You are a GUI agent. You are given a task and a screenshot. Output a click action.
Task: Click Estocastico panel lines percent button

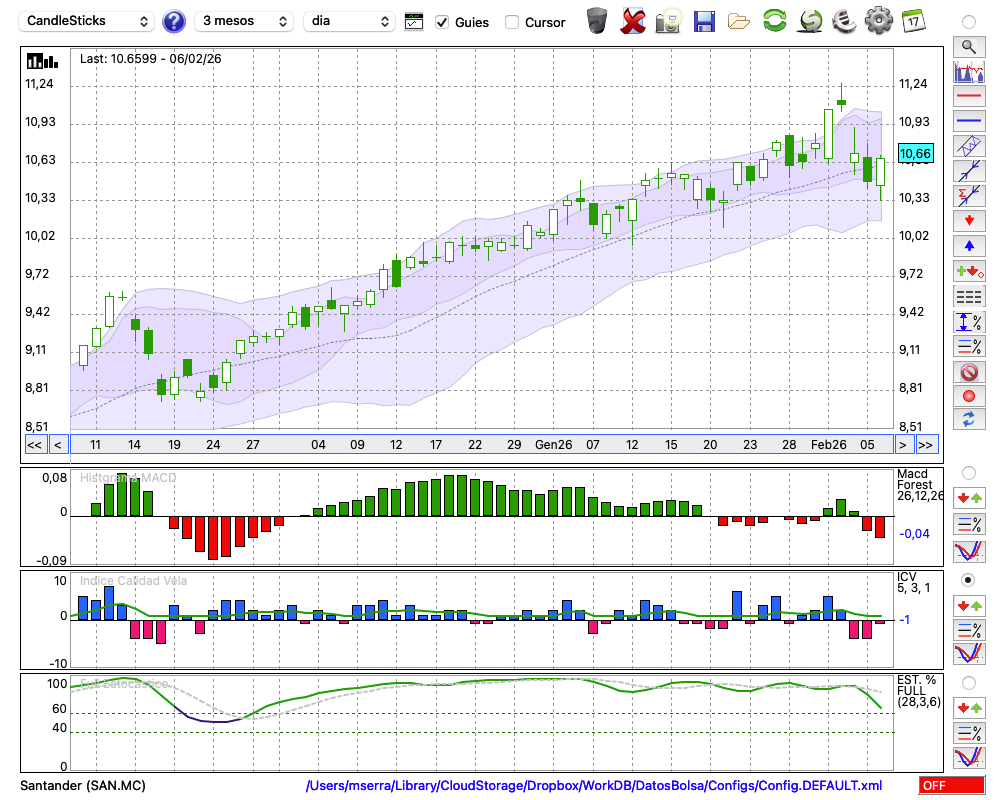point(969,733)
